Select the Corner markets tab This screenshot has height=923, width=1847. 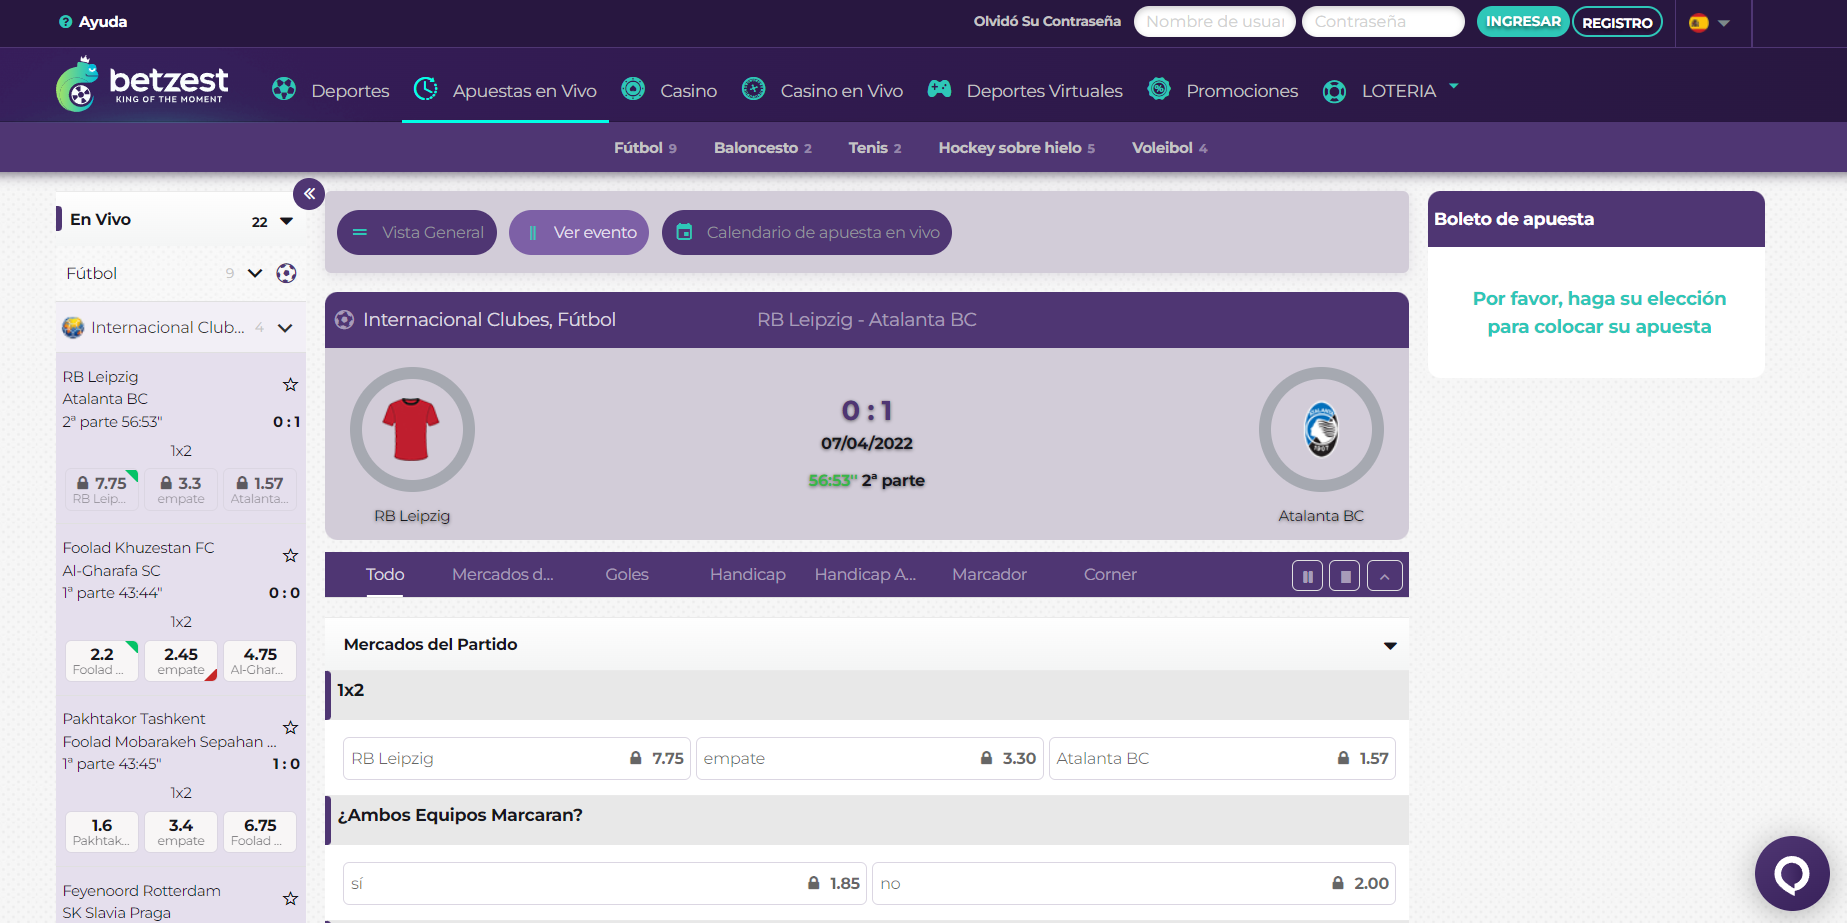1110,574
